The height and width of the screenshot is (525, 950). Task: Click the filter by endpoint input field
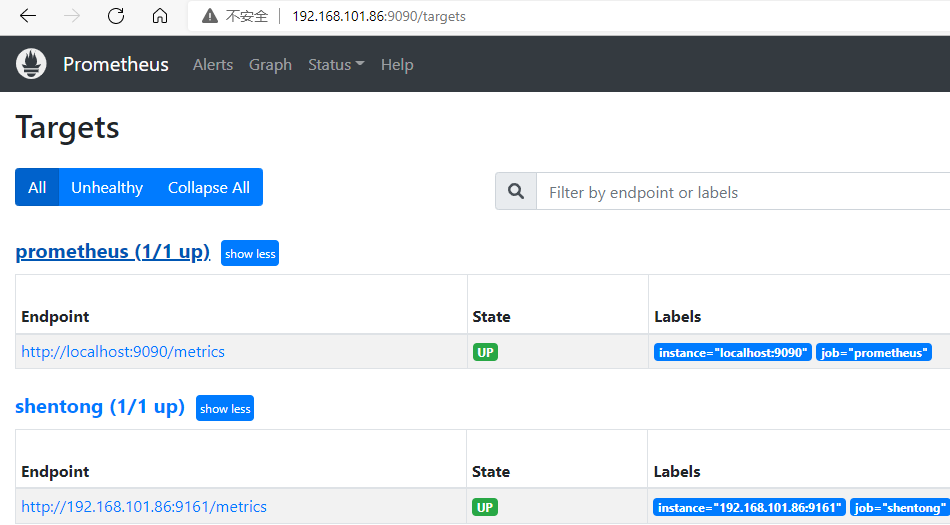(740, 192)
